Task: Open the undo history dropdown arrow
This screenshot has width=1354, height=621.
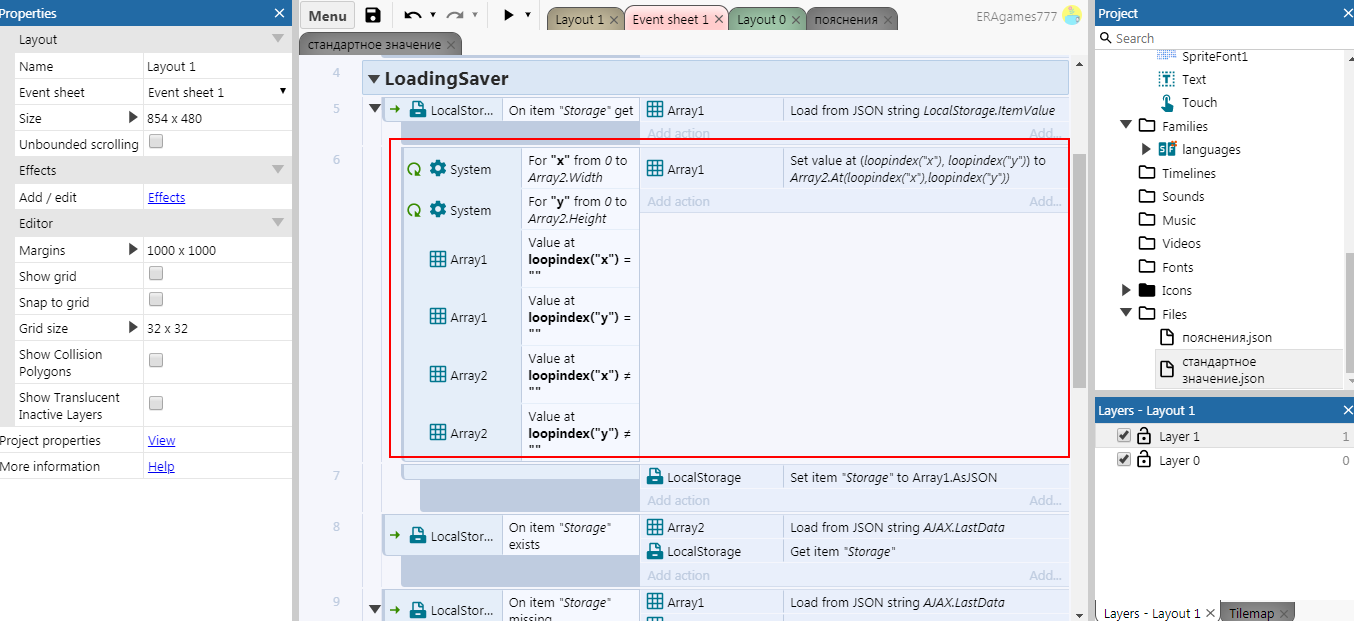Action: 432,15
